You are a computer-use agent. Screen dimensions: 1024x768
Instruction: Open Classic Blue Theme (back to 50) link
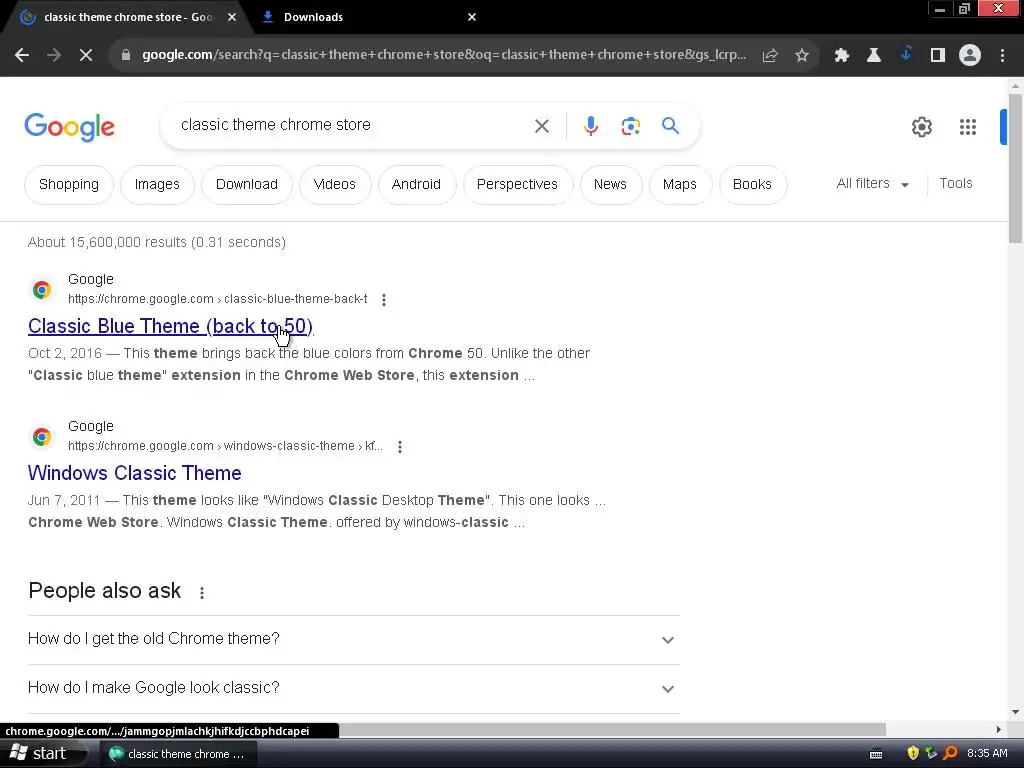[x=170, y=326]
